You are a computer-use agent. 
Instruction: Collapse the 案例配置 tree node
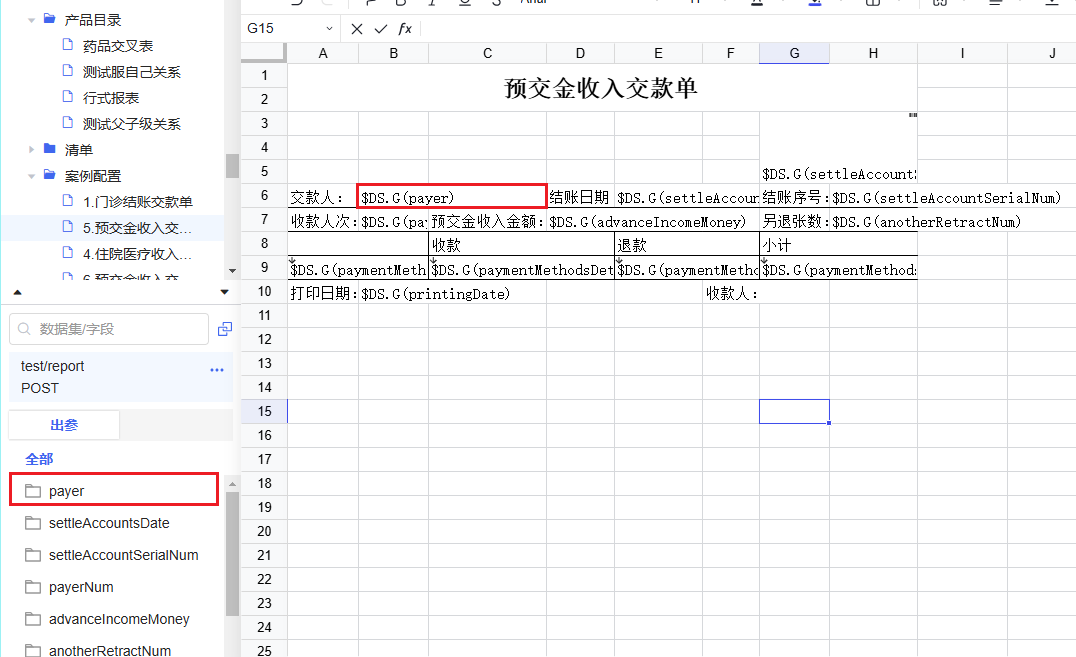[x=32, y=176]
